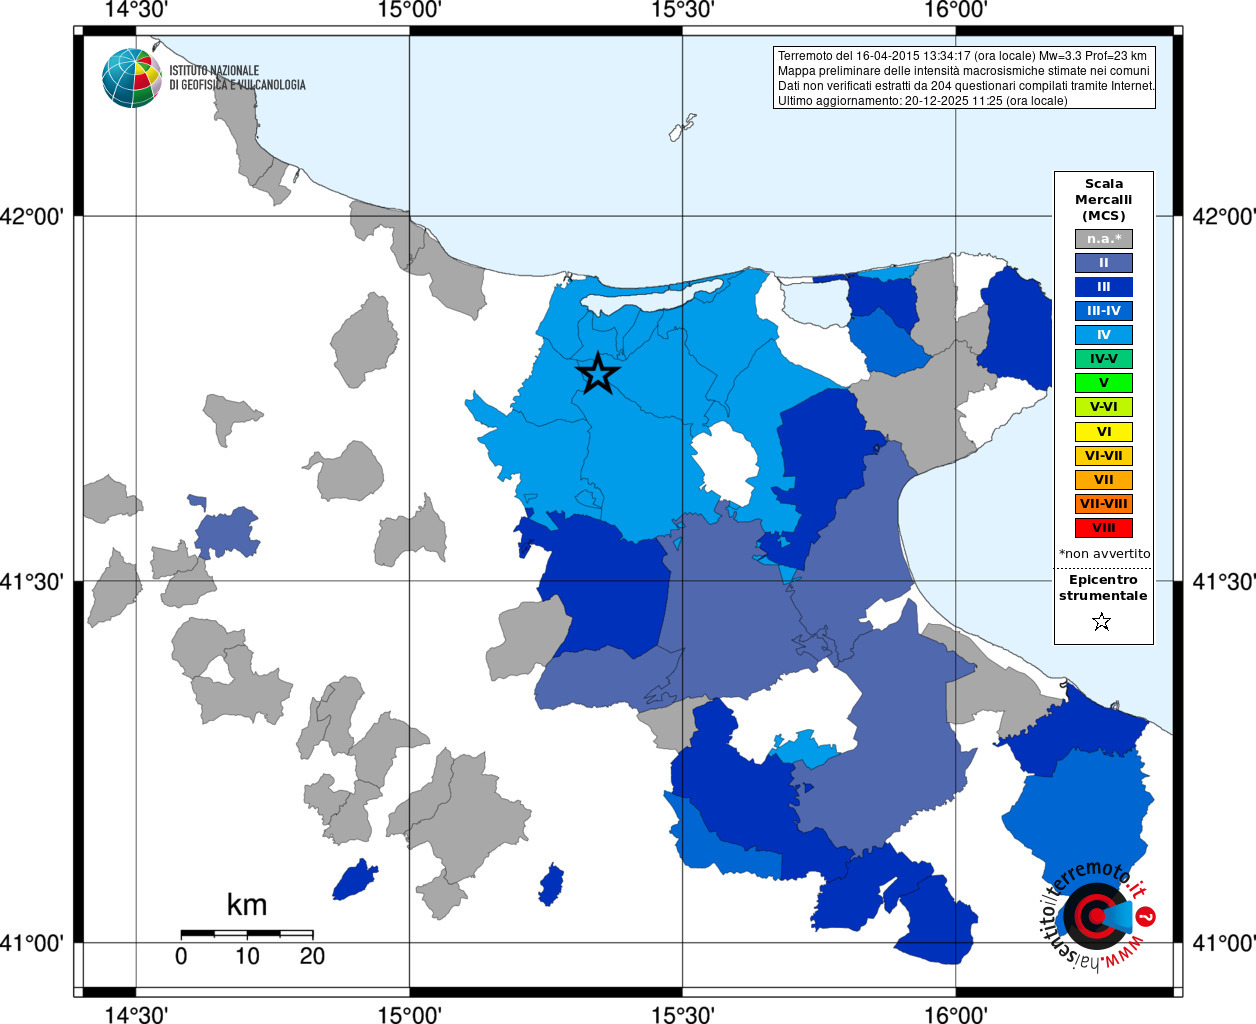Screen dimensions: 1256x1024
Task: Click the V-VI intensity legend swatch
Action: 1104,407
